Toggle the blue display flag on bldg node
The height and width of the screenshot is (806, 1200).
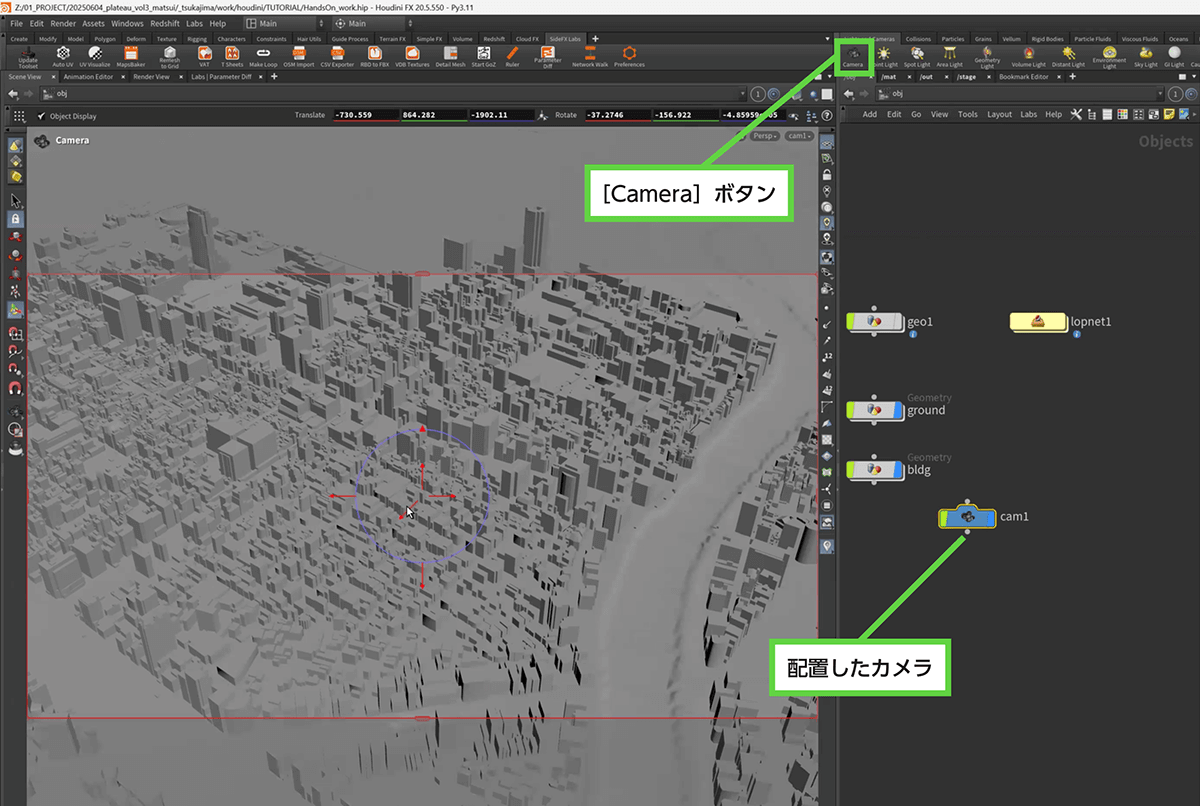coord(897,469)
